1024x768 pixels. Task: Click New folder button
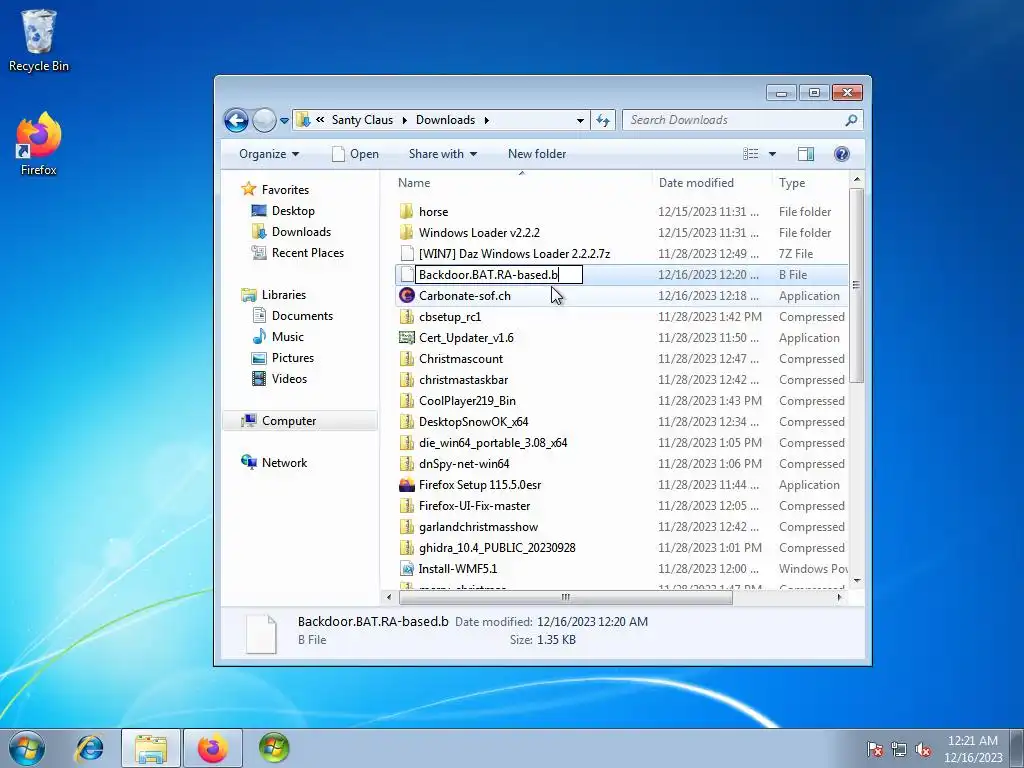coord(537,154)
